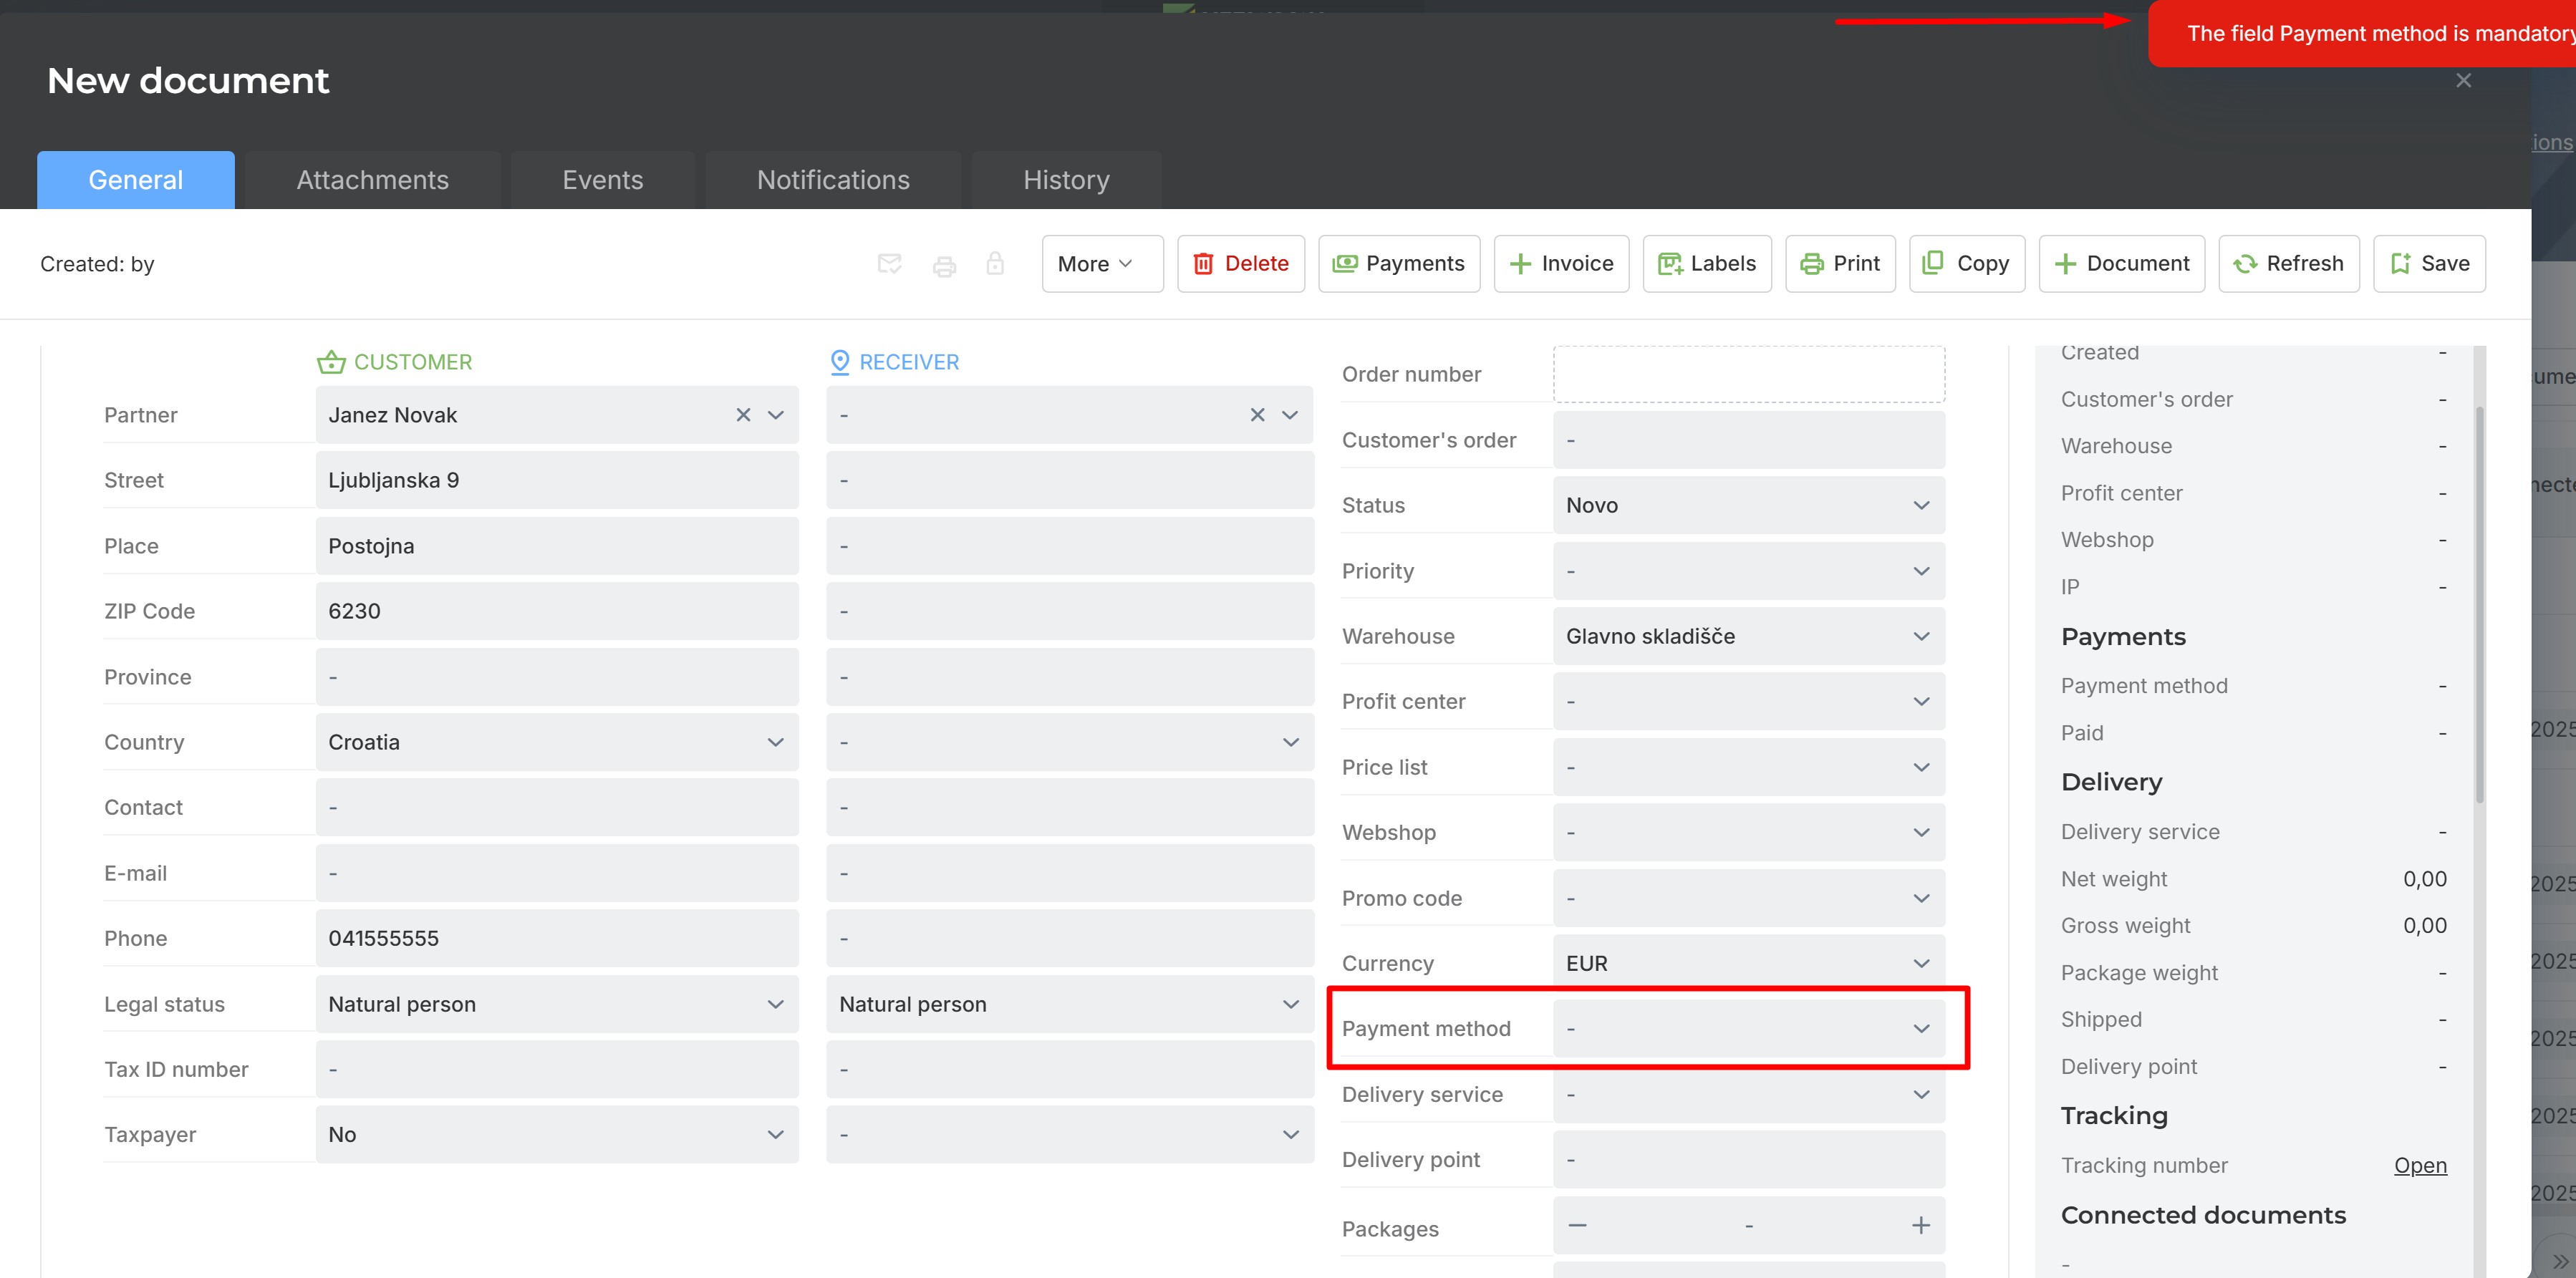Expand the Status dropdown showing Novo
Image resolution: width=2576 pixels, height=1278 pixels.
(x=1749, y=505)
